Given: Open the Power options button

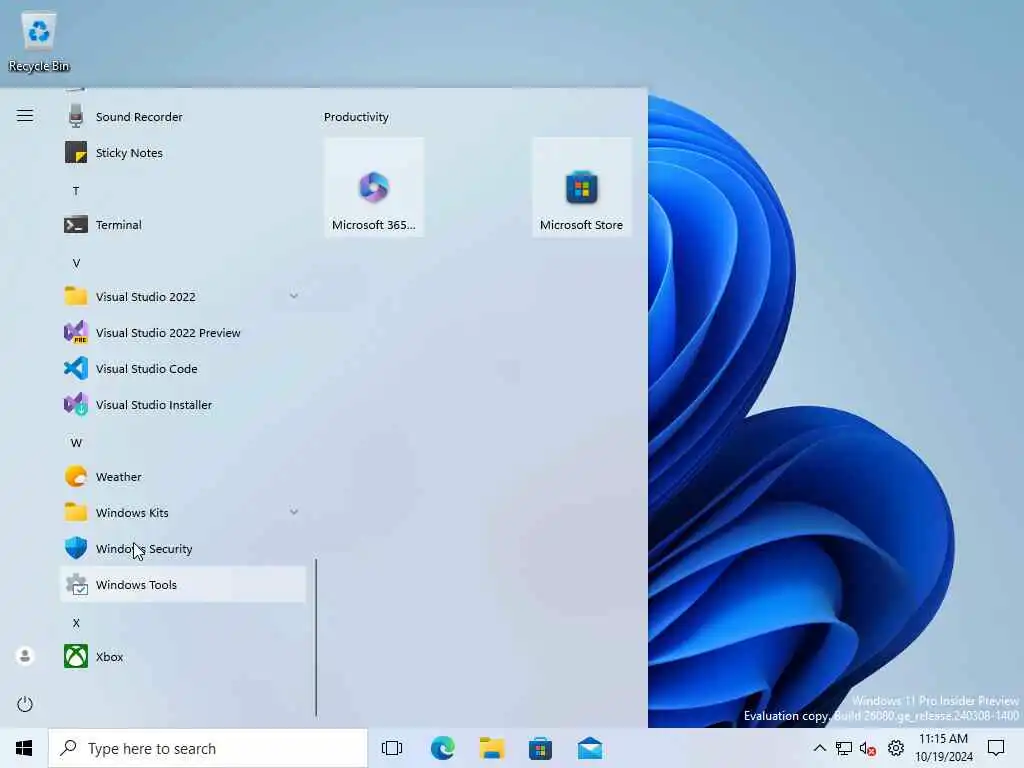Looking at the screenshot, I should tap(25, 704).
